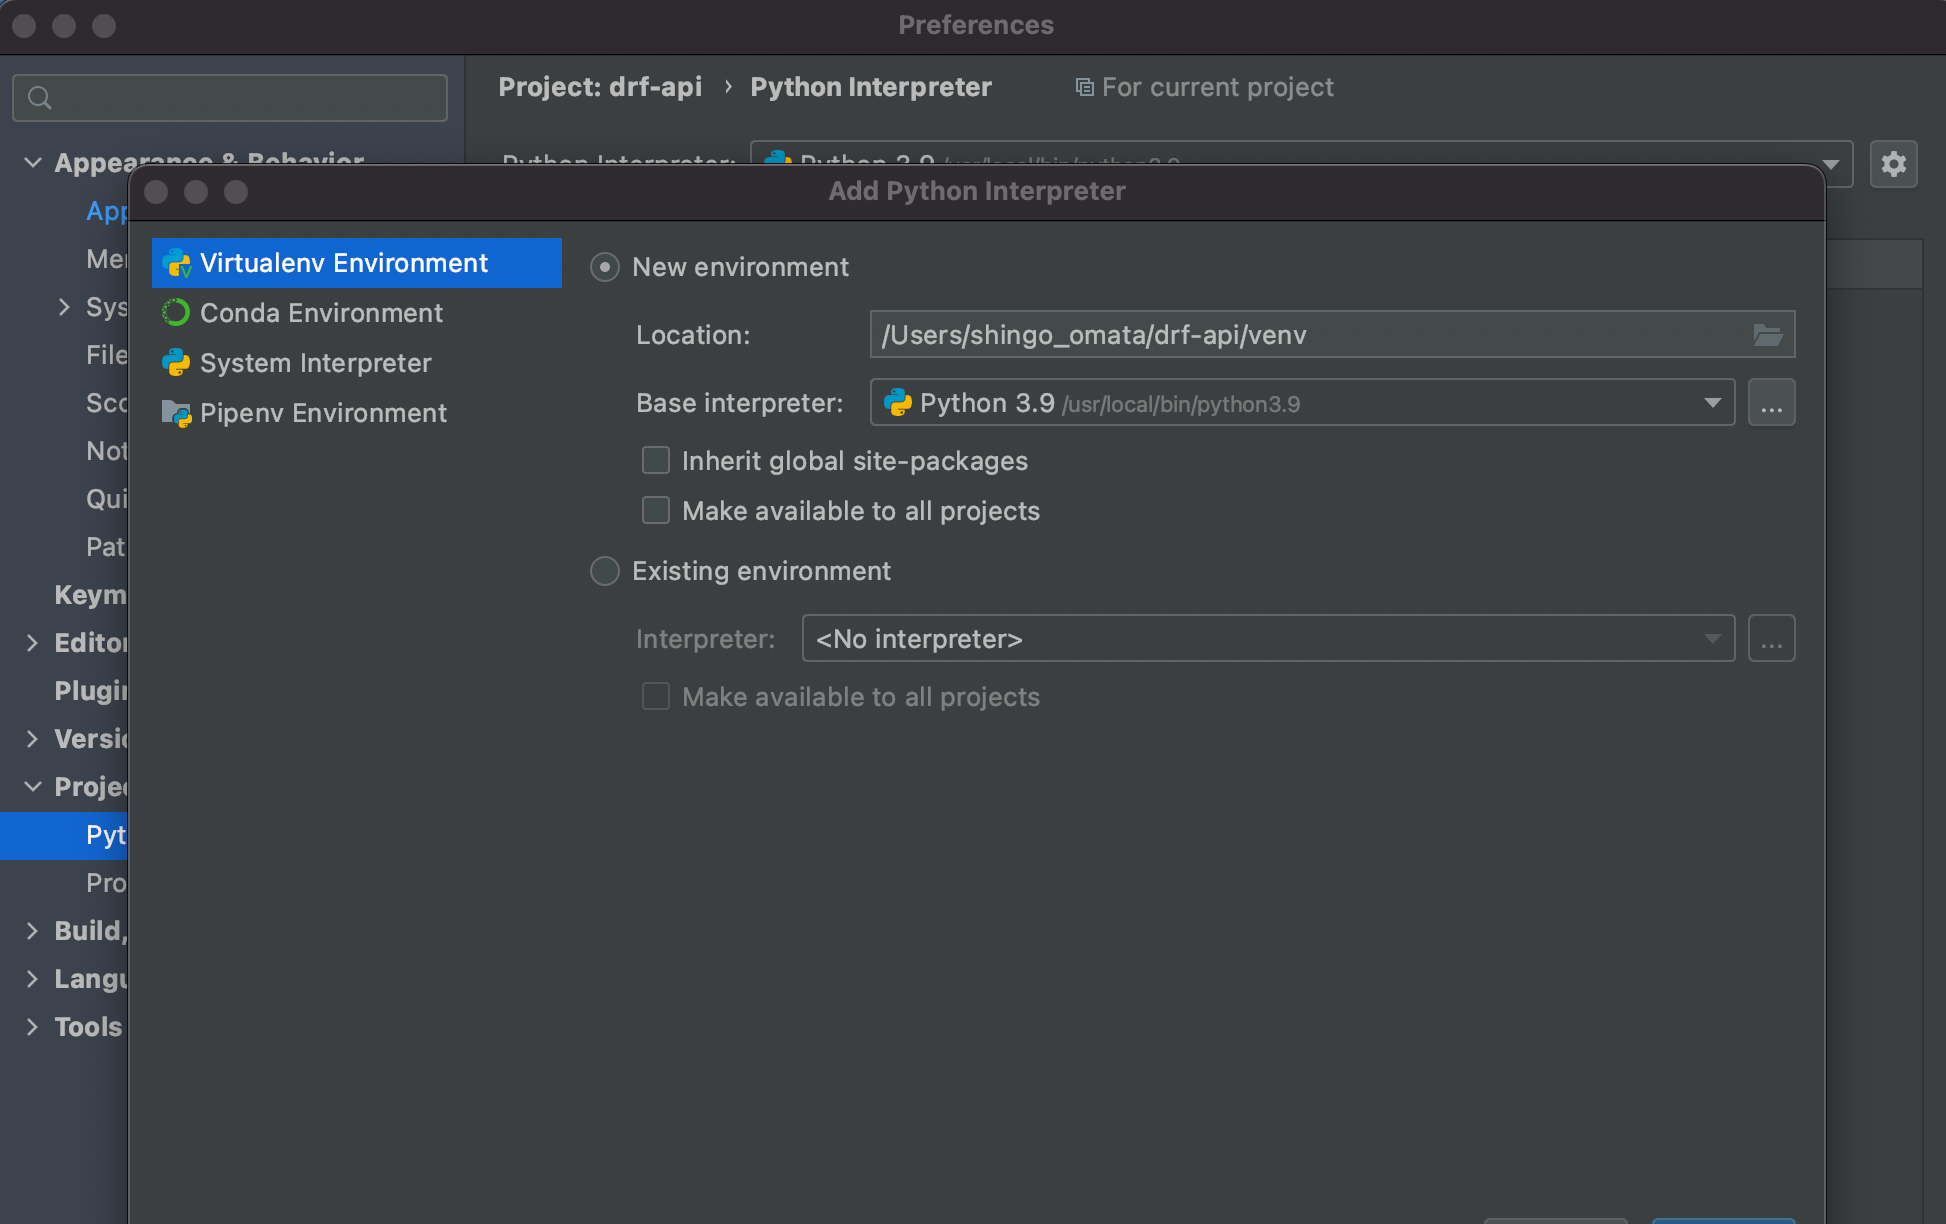Enable Inherit global site-packages checkbox
The width and height of the screenshot is (1946, 1224).
point(656,461)
